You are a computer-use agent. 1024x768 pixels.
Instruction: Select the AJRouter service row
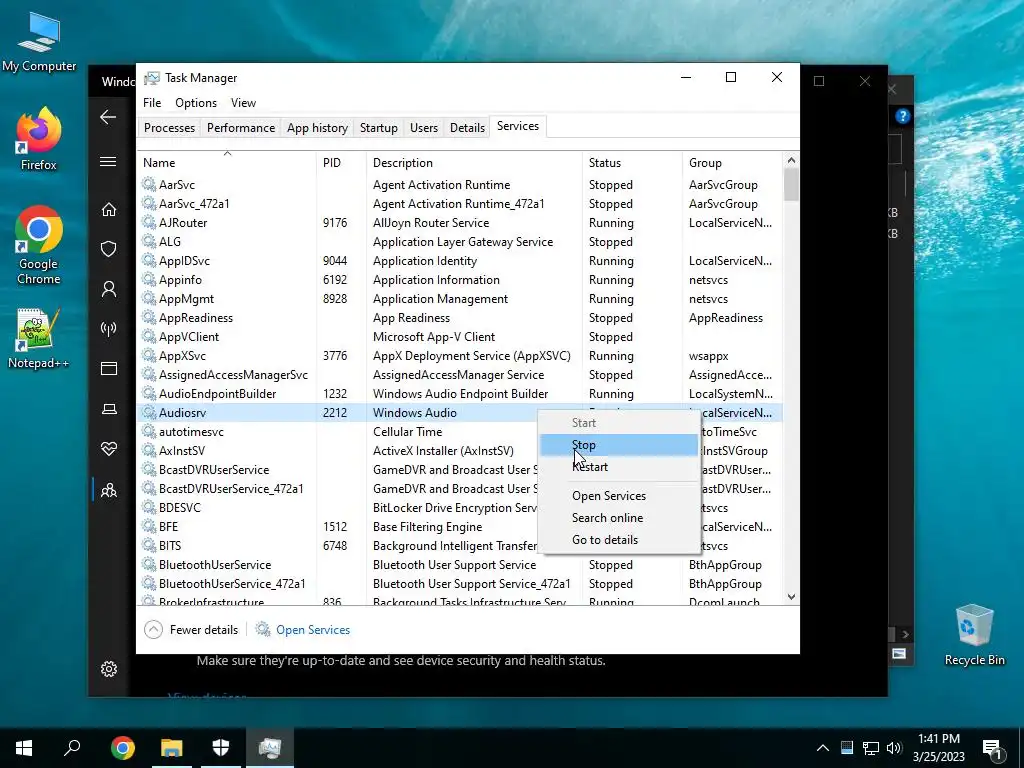[460, 223]
